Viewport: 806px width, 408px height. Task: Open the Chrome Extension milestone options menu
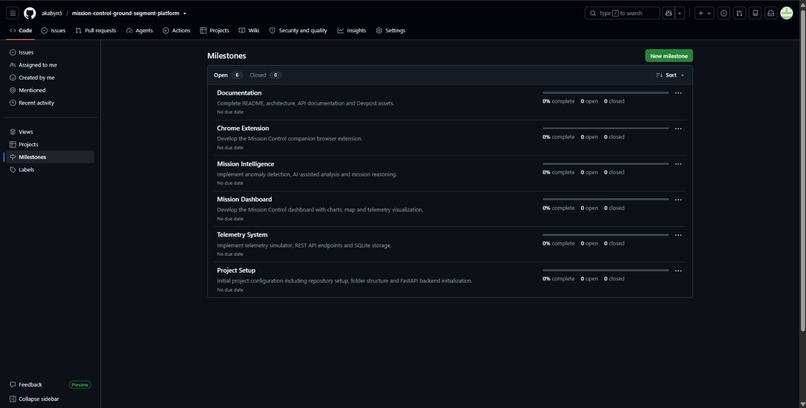pos(678,129)
